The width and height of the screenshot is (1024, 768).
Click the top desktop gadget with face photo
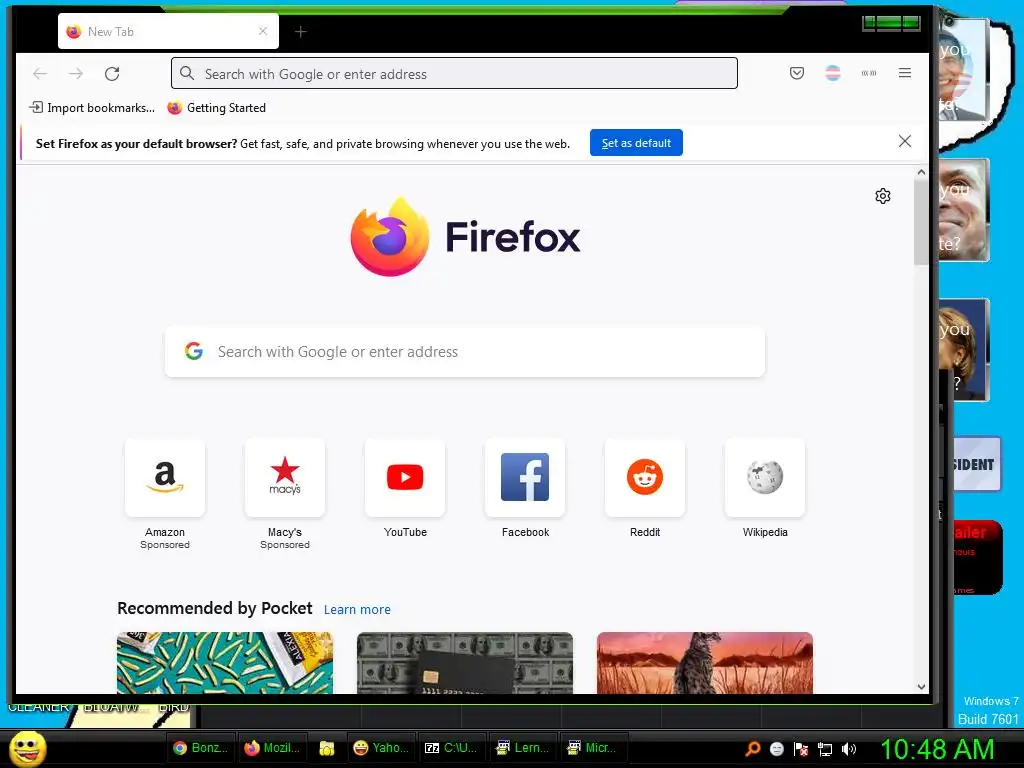coord(964,70)
